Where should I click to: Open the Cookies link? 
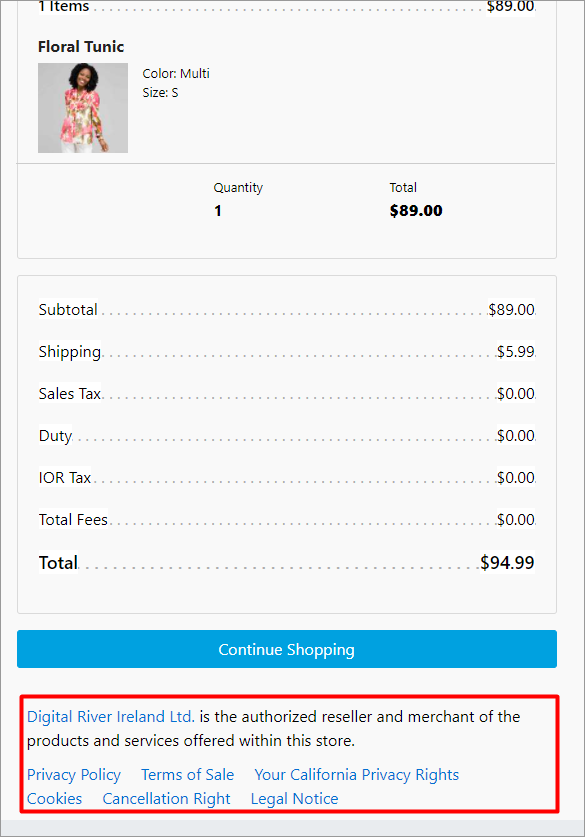(x=54, y=799)
